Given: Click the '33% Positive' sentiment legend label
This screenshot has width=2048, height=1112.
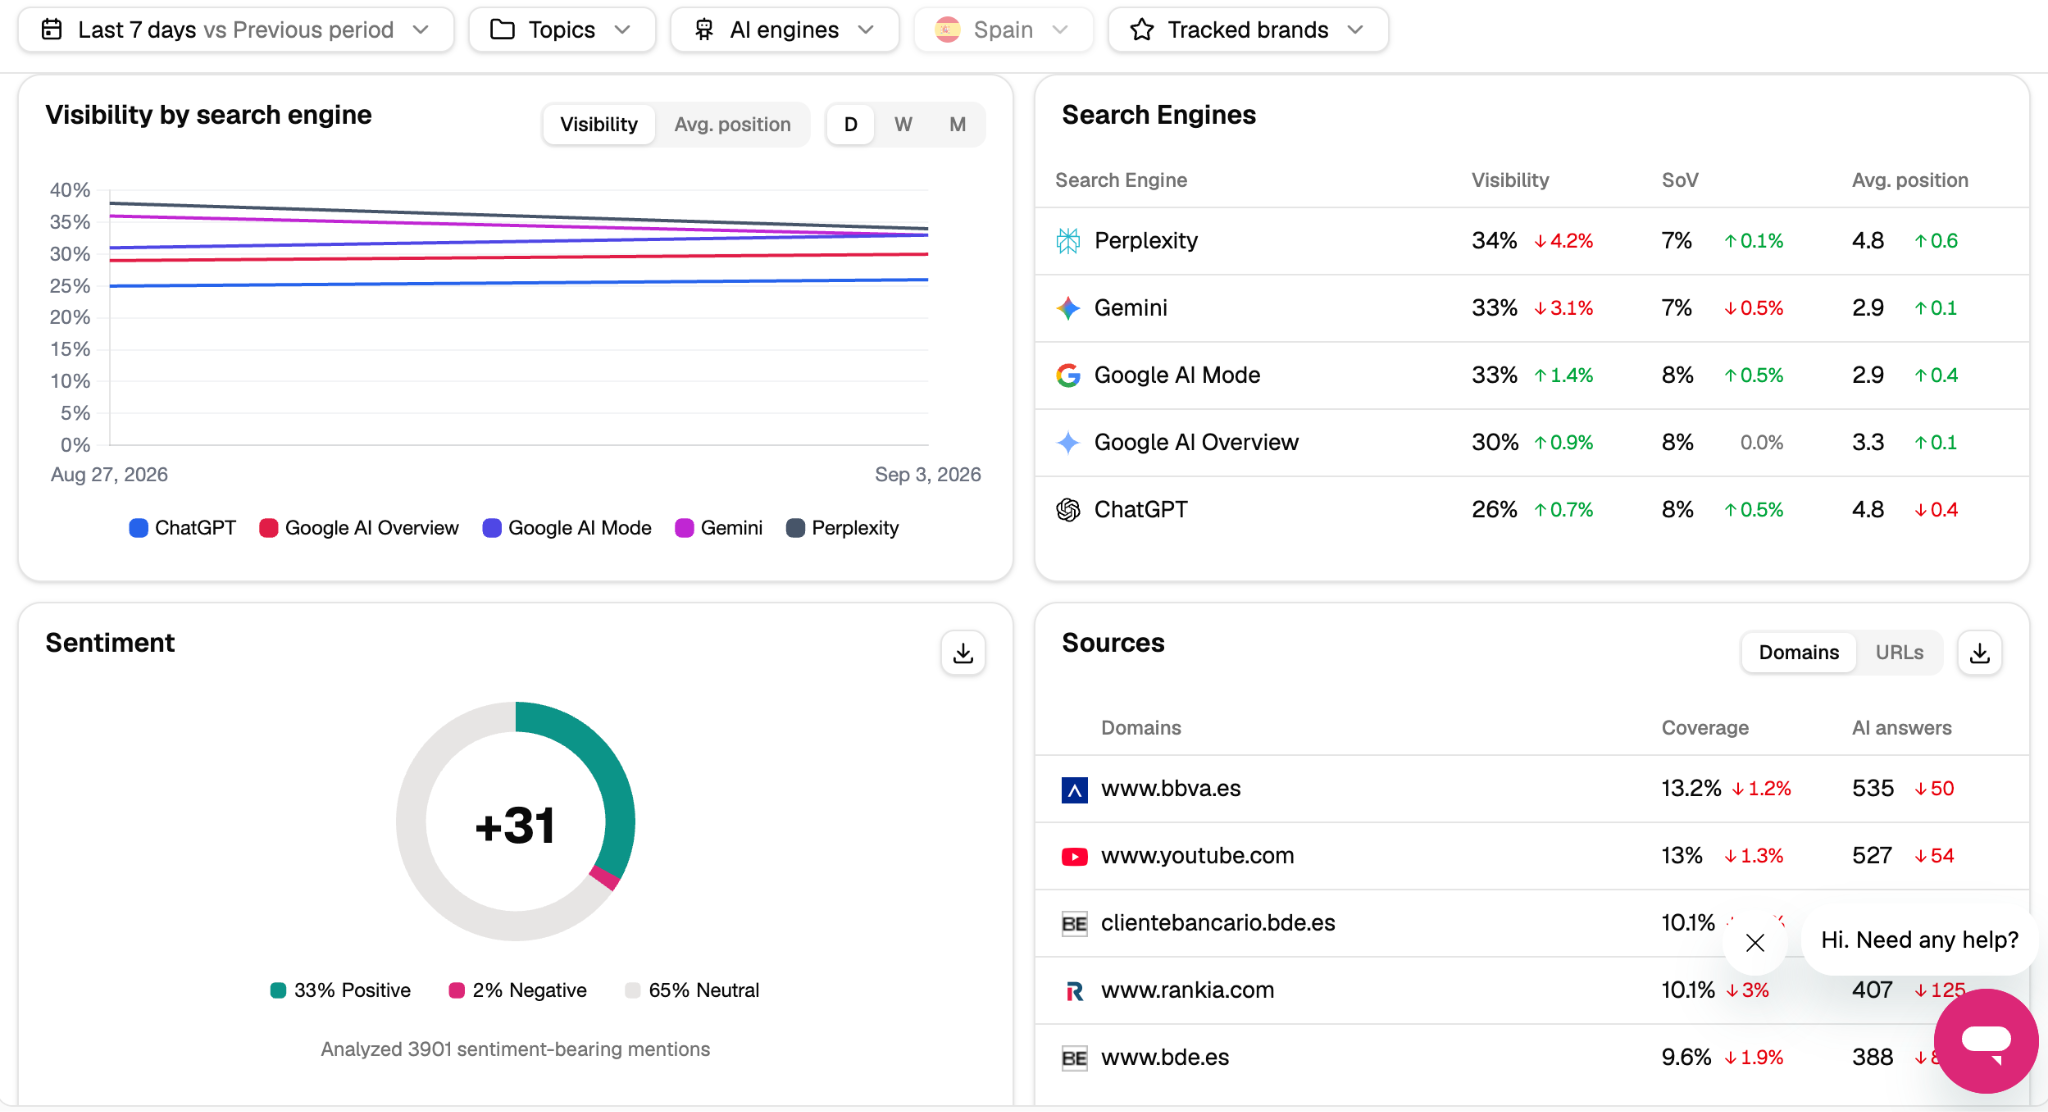Looking at the screenshot, I should [x=341, y=990].
